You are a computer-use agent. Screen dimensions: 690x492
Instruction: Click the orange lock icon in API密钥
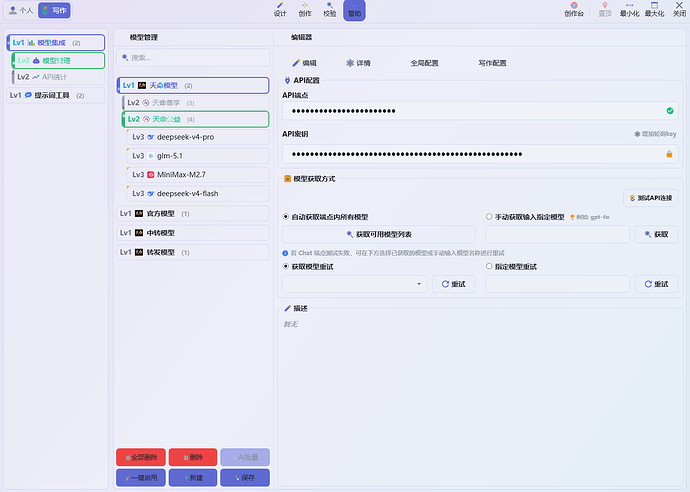pos(669,154)
